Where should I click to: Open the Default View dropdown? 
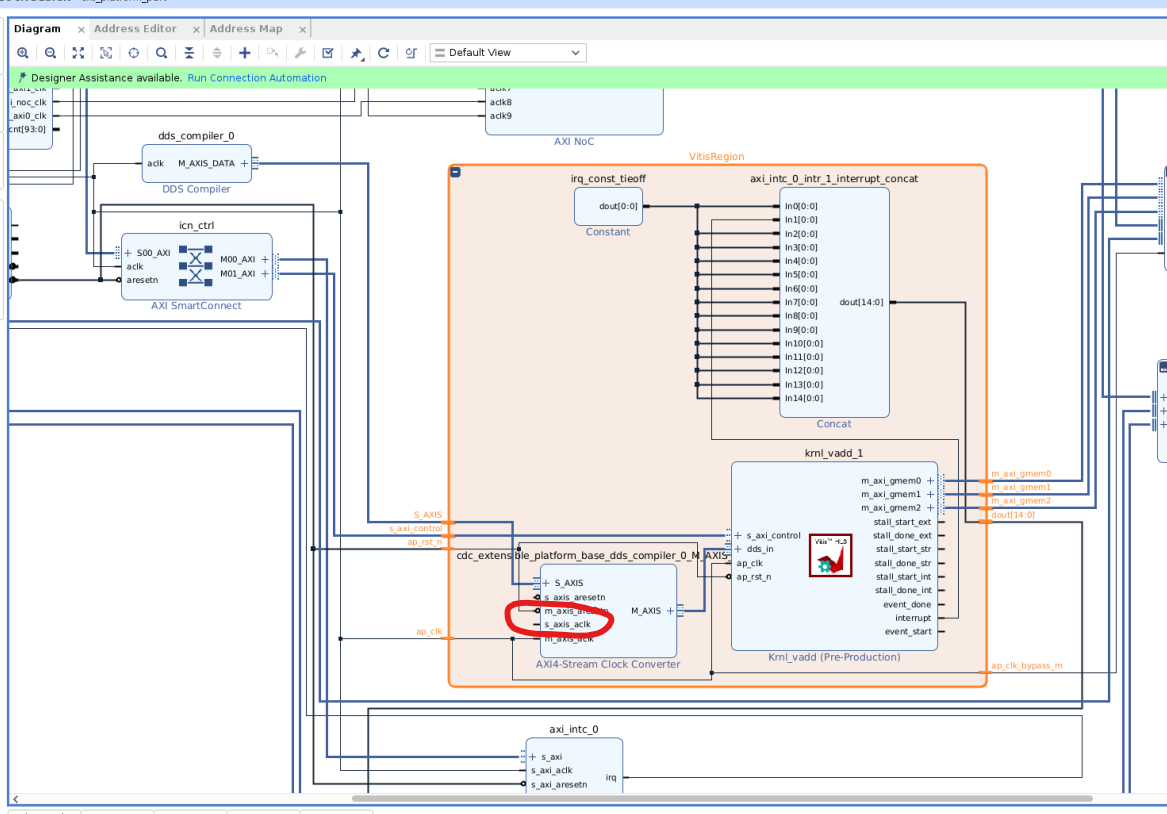coord(508,53)
